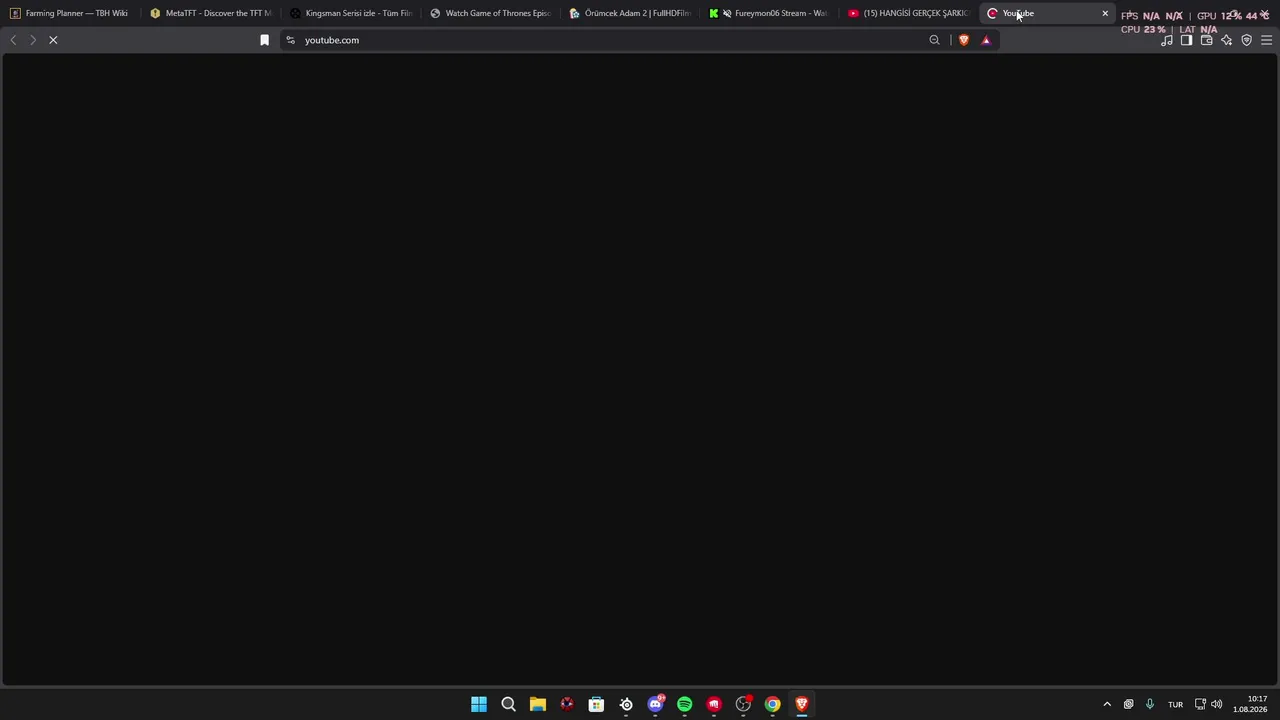Viewport: 1280px width, 720px height.
Task: Open Spotify from the taskbar
Action: pyautogui.click(x=684, y=704)
